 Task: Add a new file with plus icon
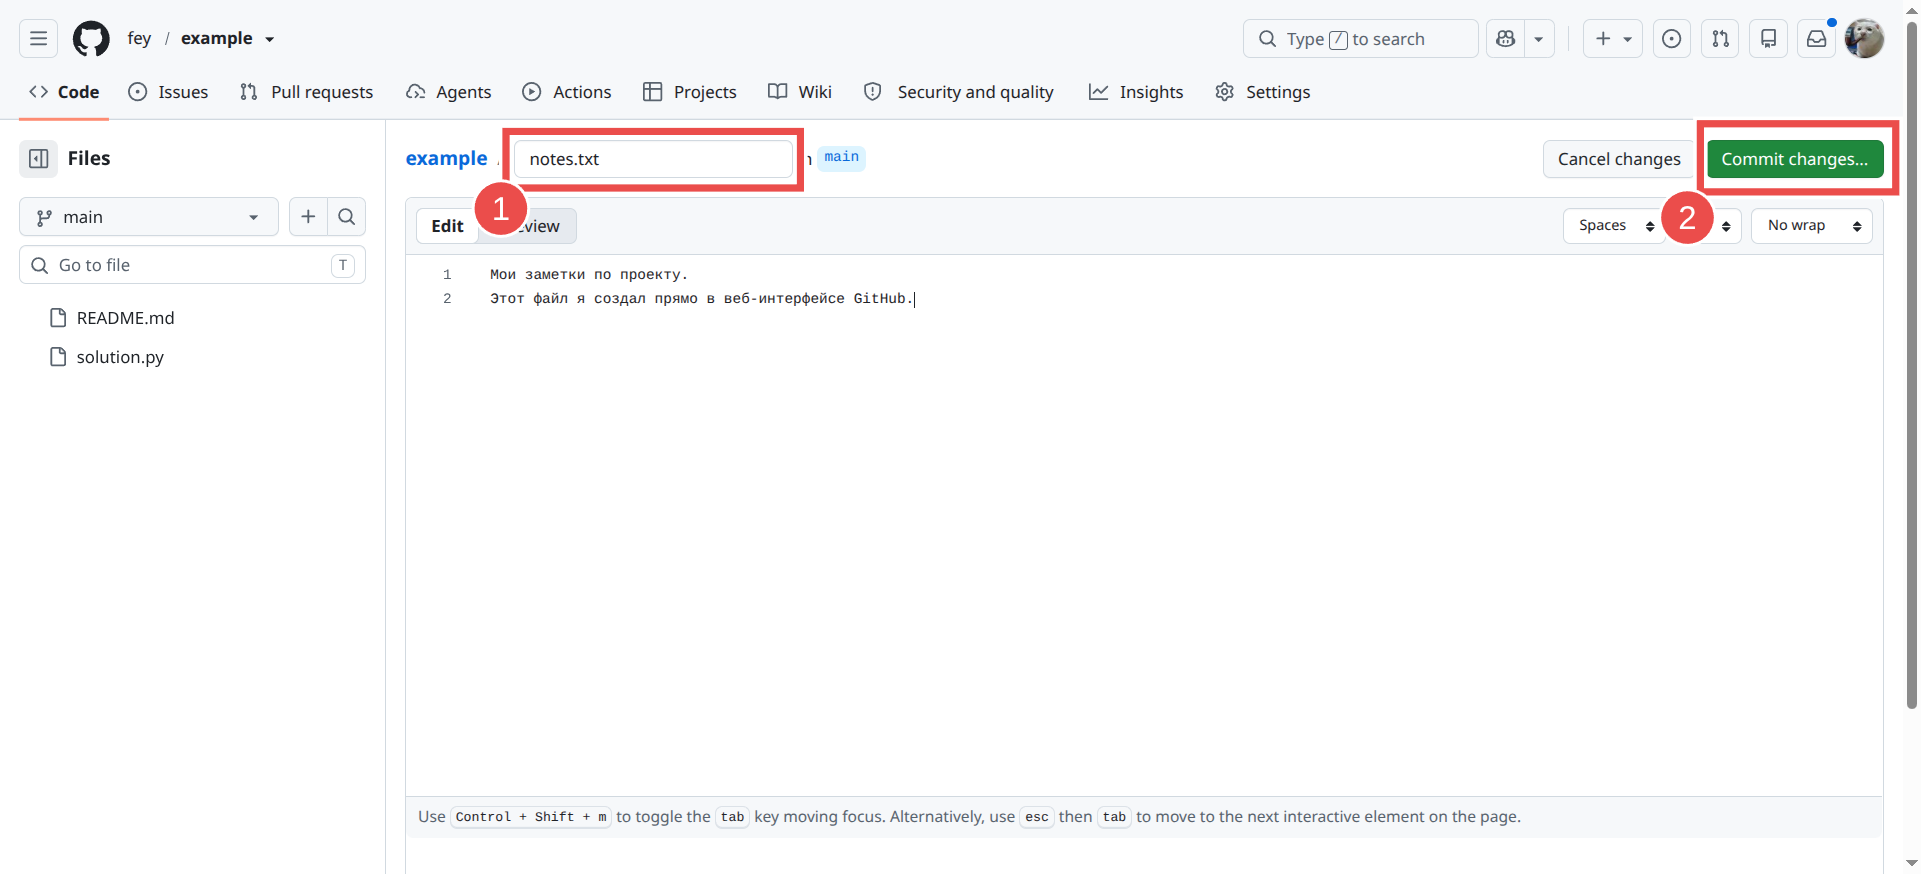(x=308, y=217)
